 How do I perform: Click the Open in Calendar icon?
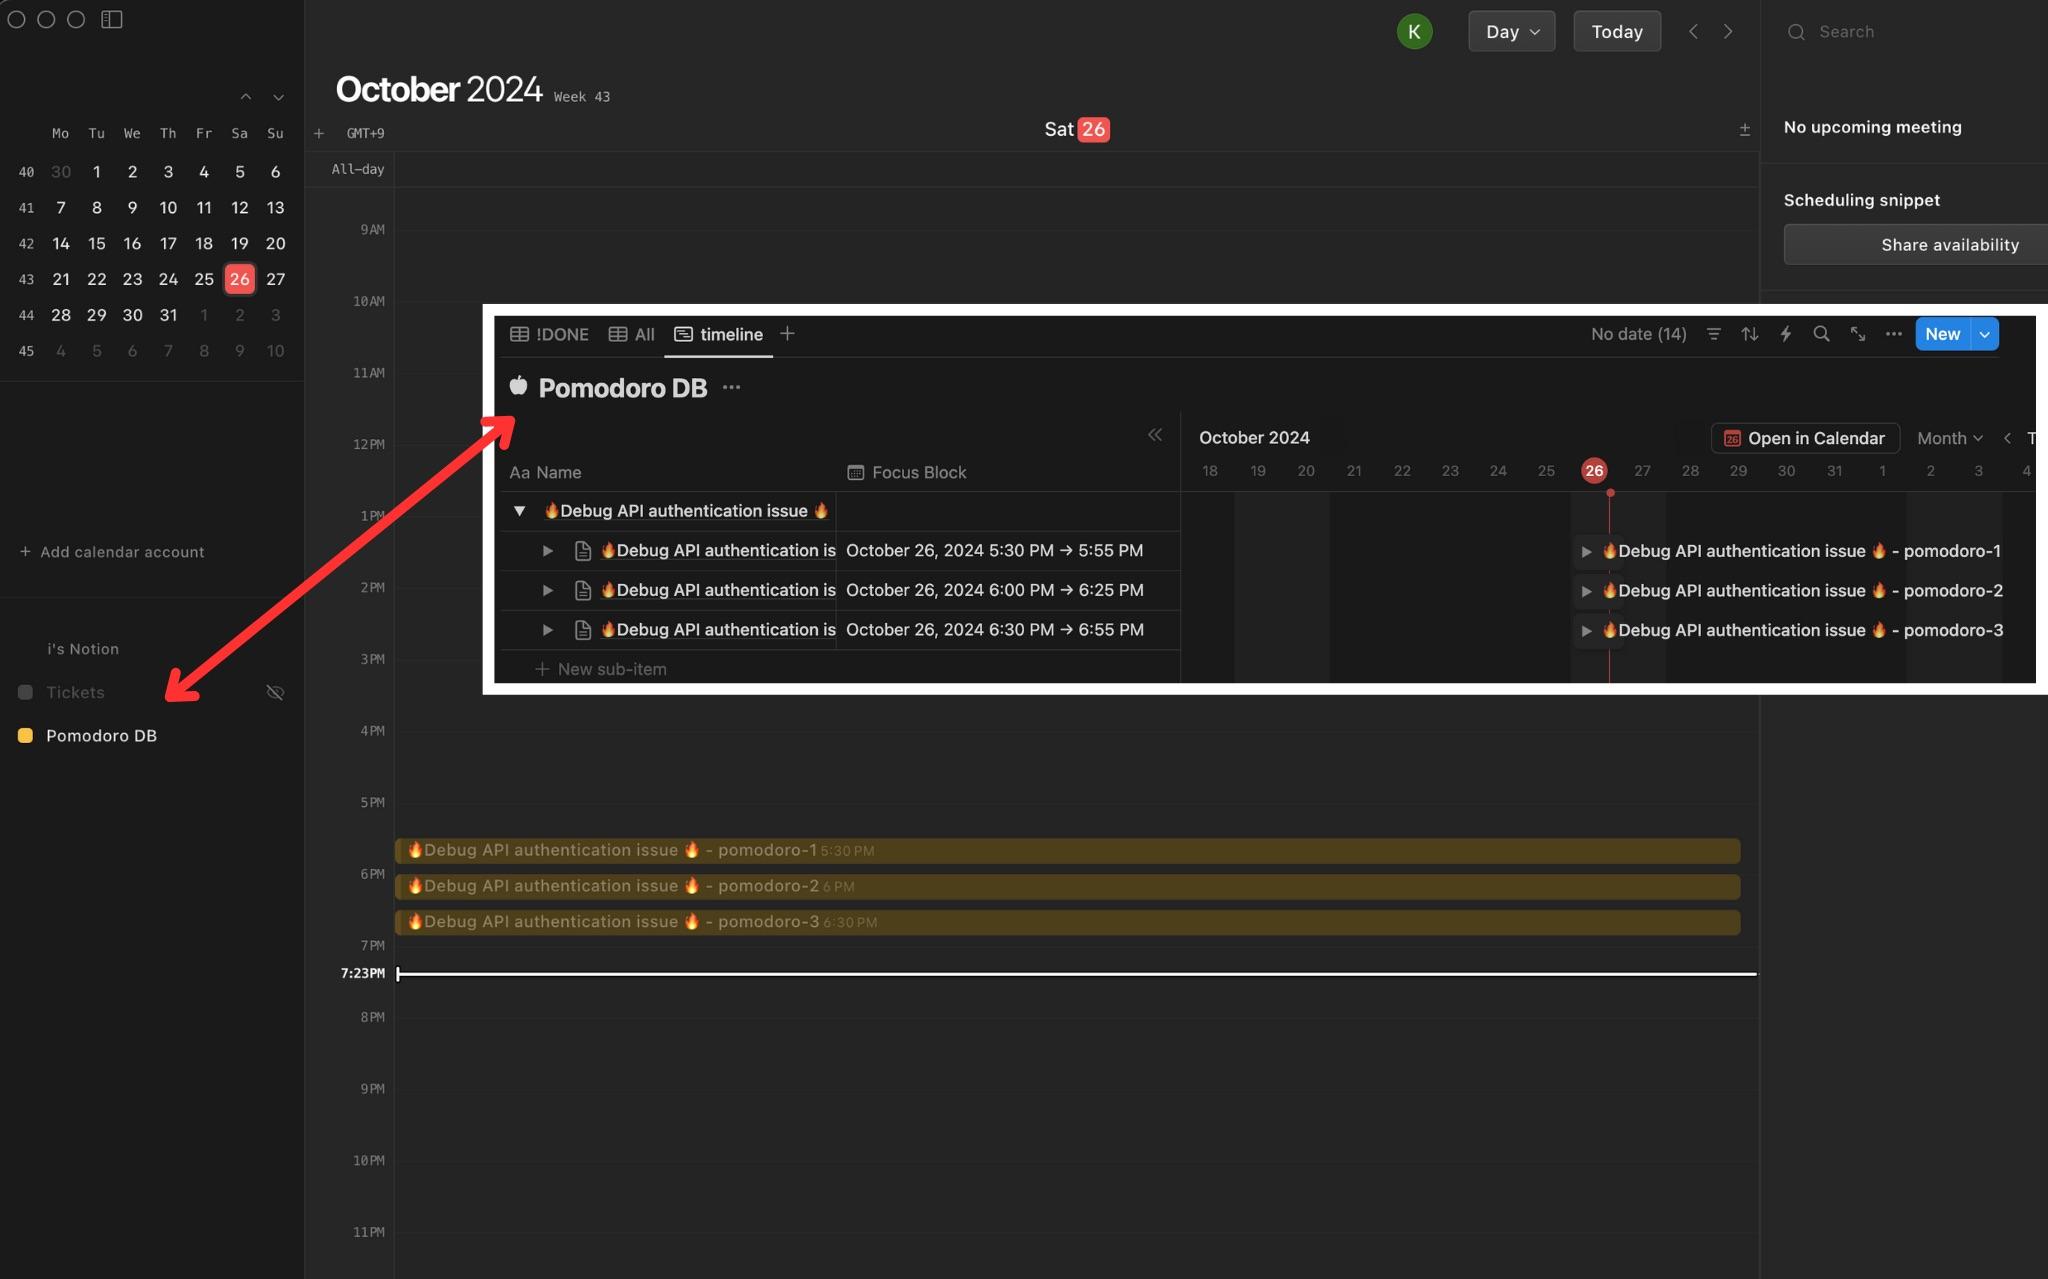(x=1731, y=439)
